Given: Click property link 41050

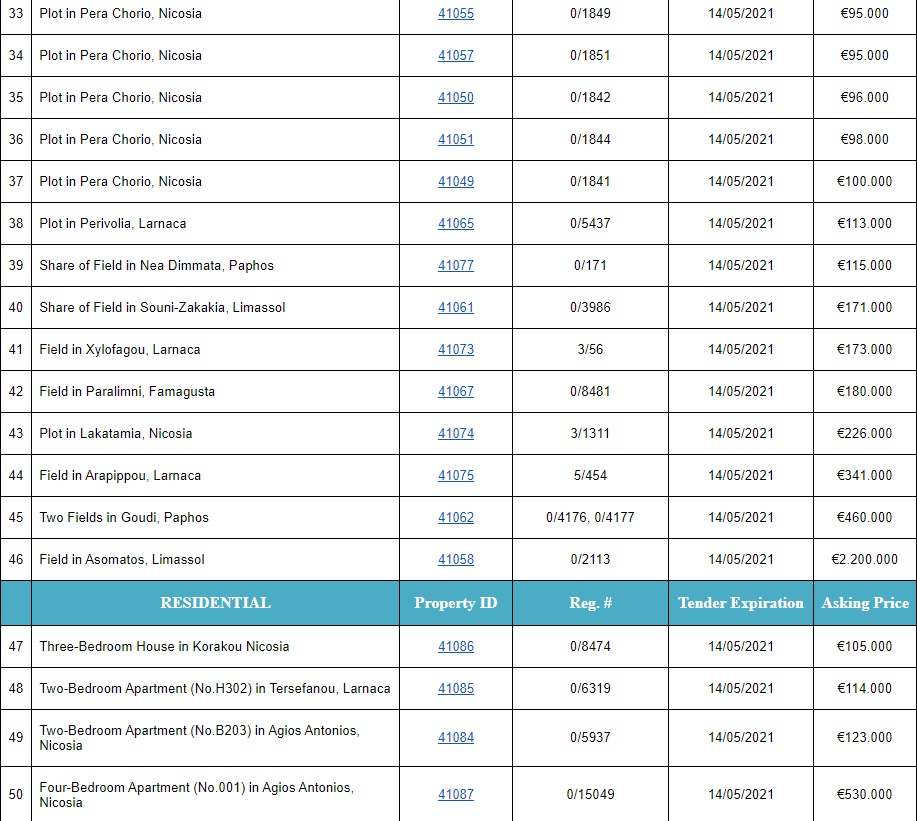Looking at the screenshot, I should coord(456,98).
